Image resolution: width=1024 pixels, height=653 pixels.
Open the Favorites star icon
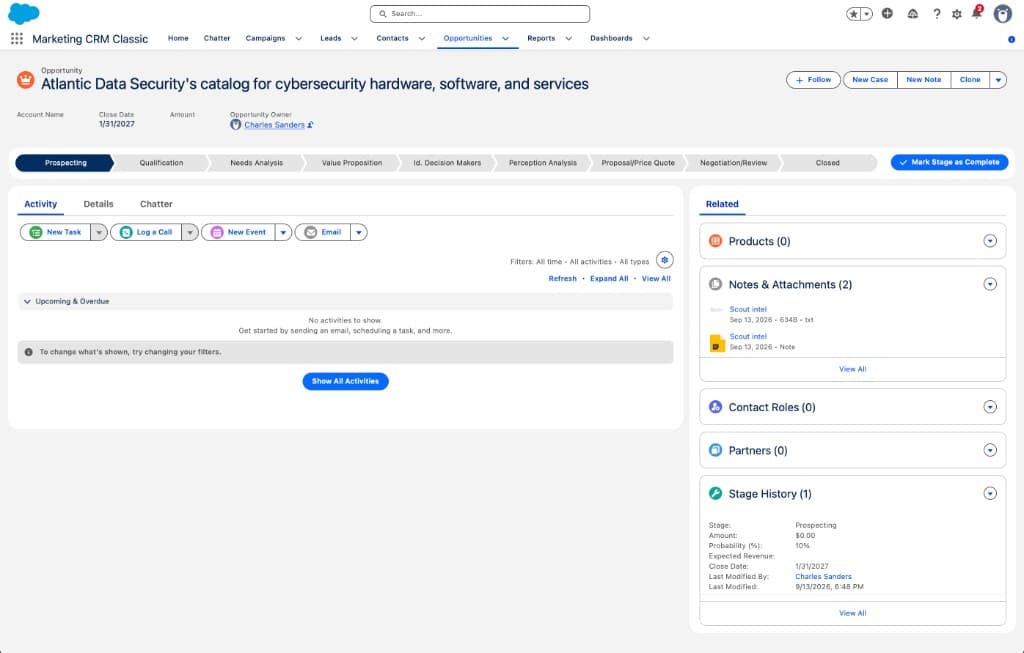[854, 14]
